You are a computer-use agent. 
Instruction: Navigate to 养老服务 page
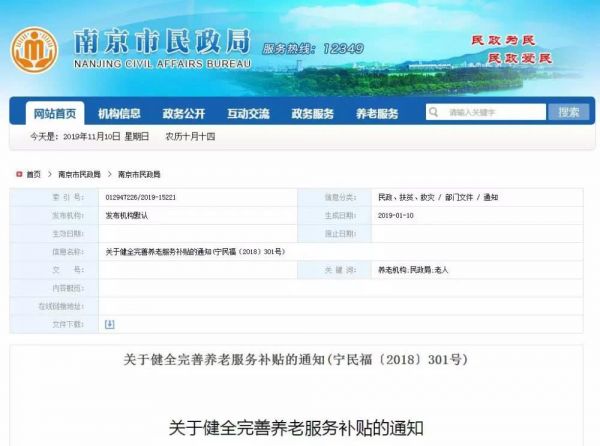[377, 113]
